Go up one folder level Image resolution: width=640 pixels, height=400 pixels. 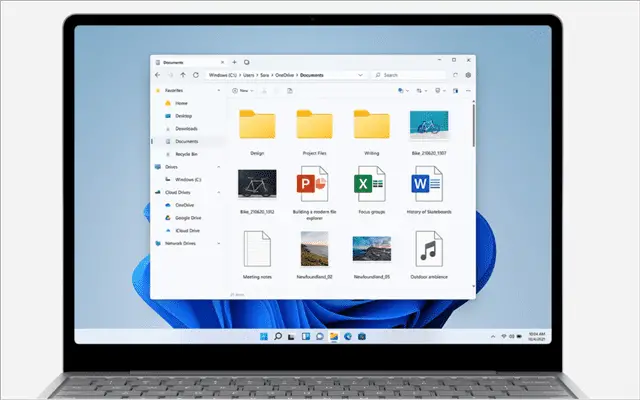pos(183,75)
